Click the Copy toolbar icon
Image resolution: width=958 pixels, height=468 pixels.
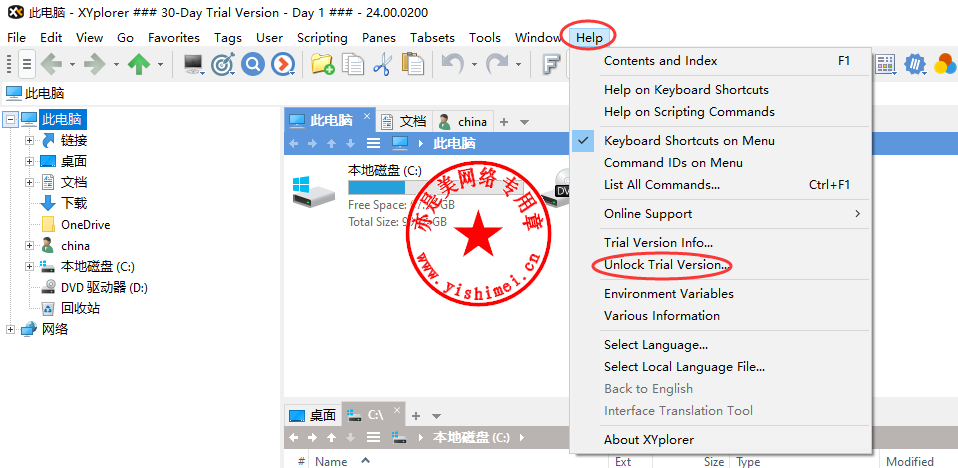(352, 65)
